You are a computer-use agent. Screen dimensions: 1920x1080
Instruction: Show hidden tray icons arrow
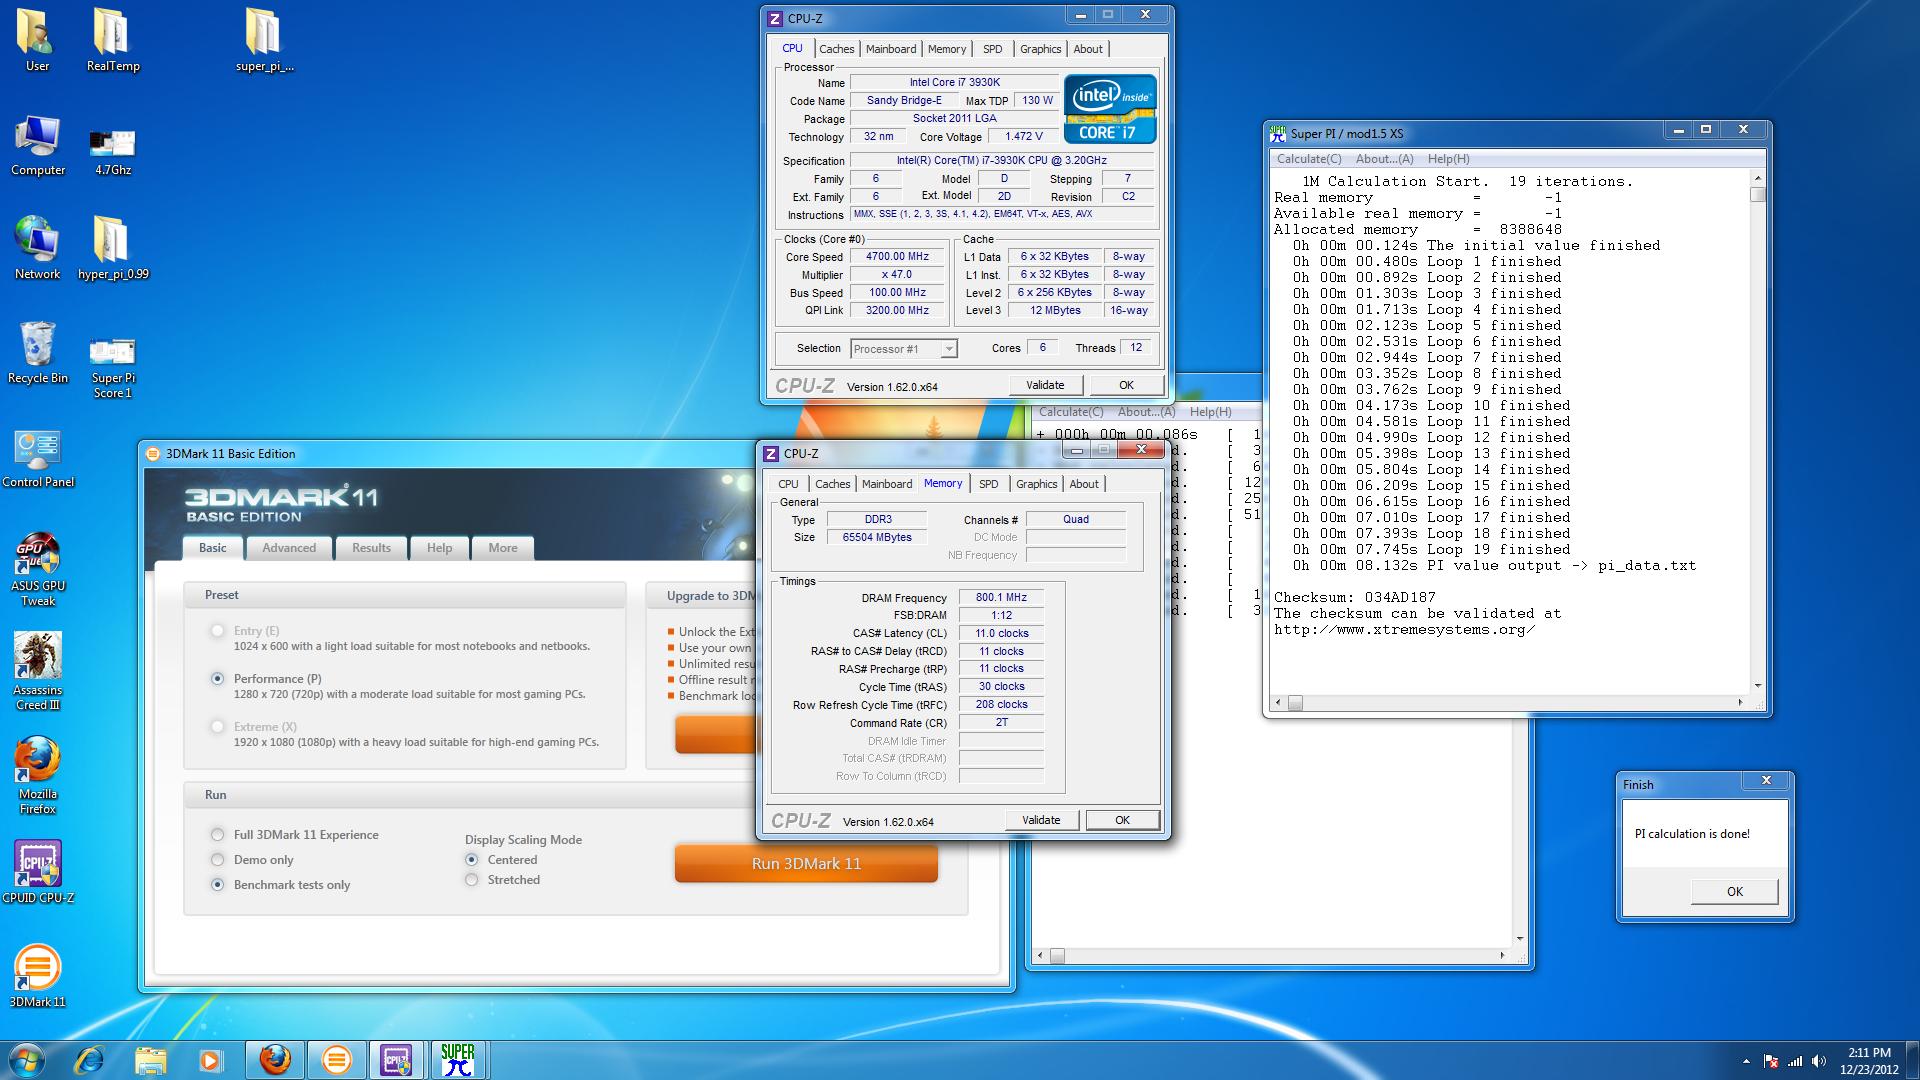click(1746, 1061)
